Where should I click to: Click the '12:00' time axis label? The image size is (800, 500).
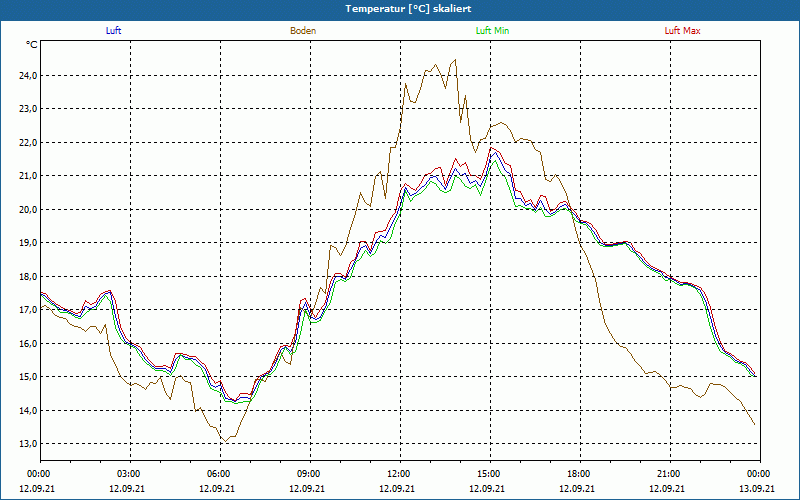point(399,474)
